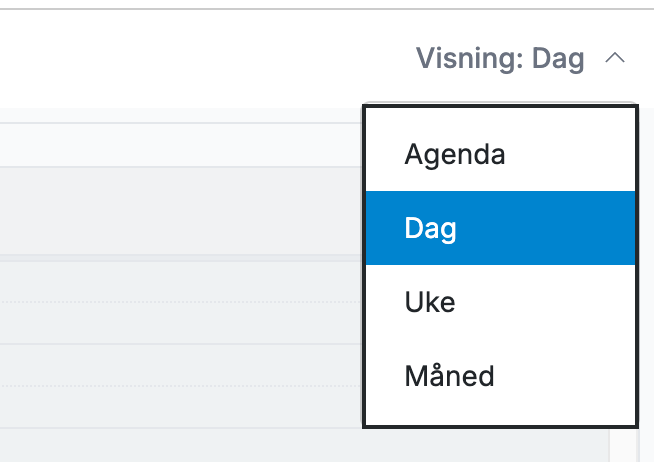The width and height of the screenshot is (654, 462).
Task: Click the word "Dag" in the selector header
Action: [558, 59]
